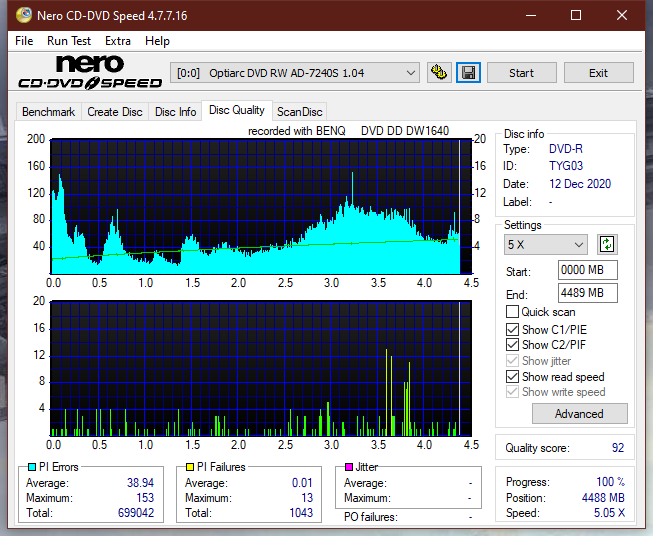Click the PI Errors total 699042

136,513
